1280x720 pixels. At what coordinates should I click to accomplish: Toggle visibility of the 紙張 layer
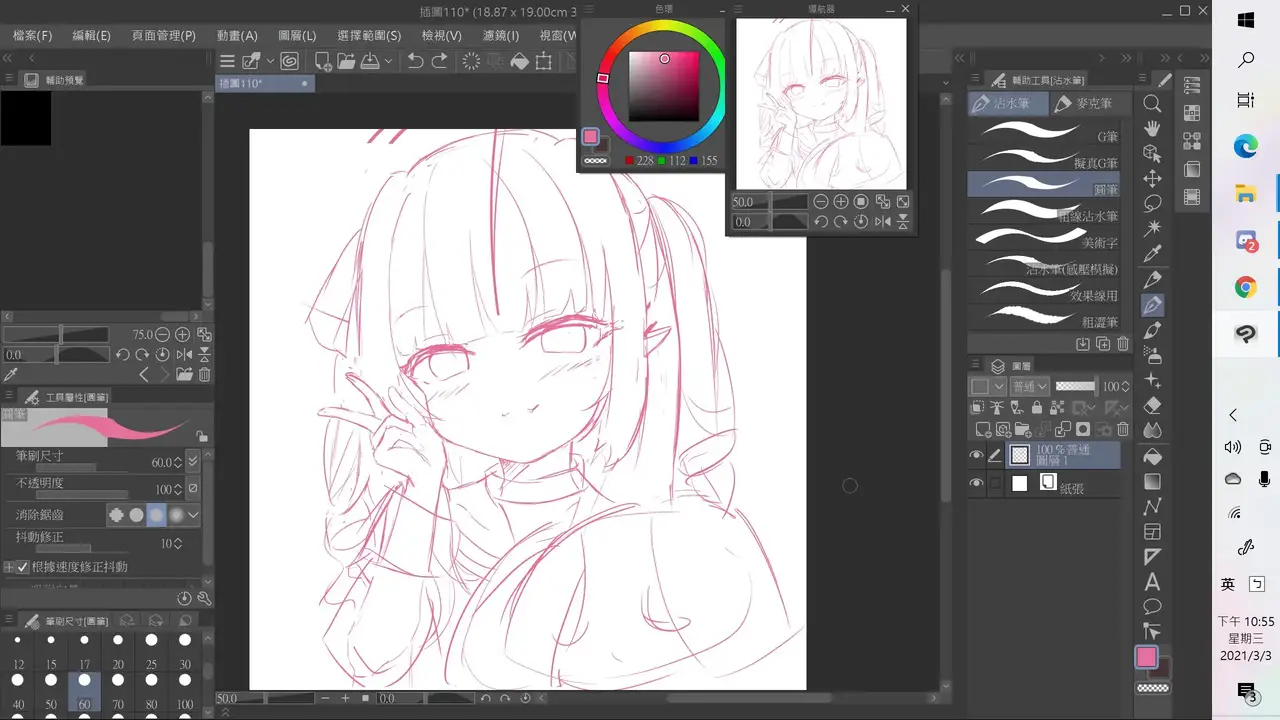coord(976,484)
